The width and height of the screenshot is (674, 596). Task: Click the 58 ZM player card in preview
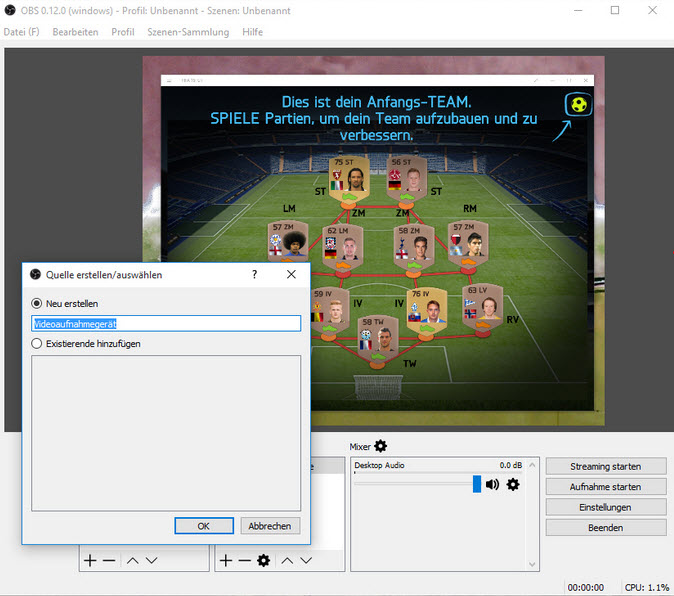414,248
